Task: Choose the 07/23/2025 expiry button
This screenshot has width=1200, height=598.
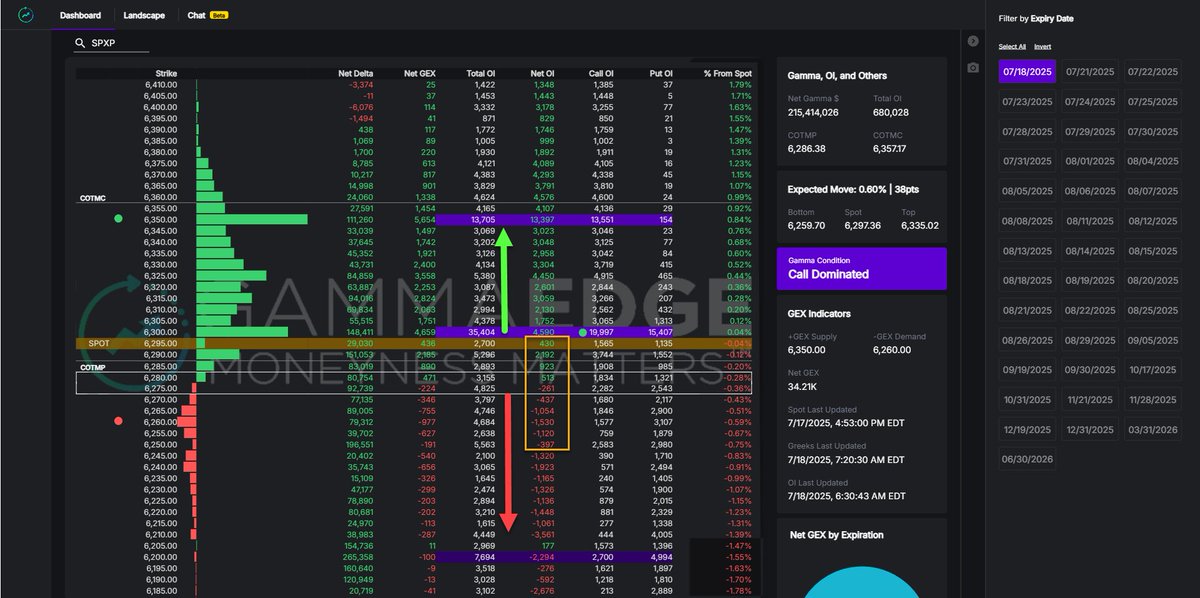Action: [1027, 102]
